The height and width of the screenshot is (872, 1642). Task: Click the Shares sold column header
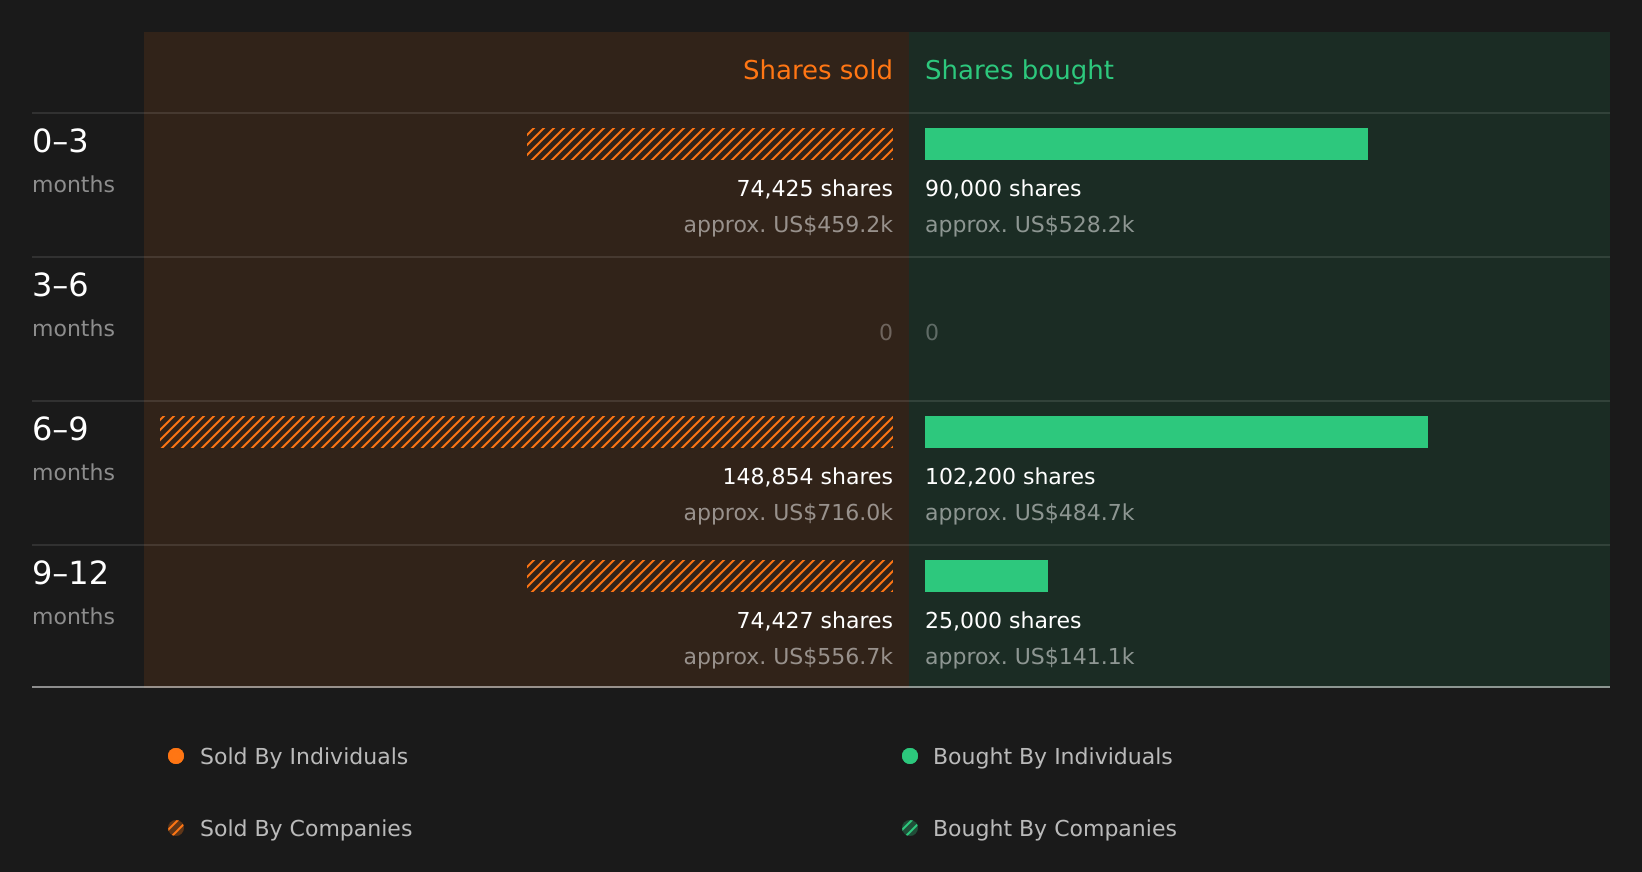[x=817, y=70]
